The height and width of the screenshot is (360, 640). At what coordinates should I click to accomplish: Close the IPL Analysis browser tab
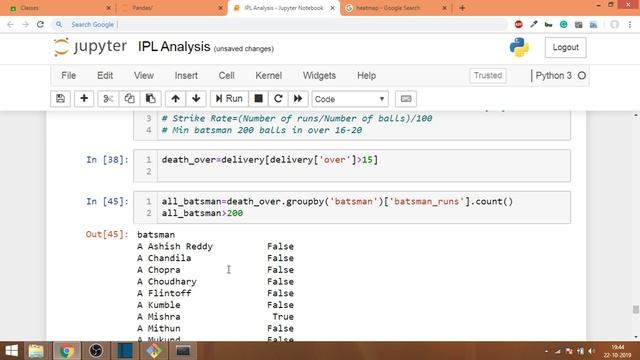point(333,8)
